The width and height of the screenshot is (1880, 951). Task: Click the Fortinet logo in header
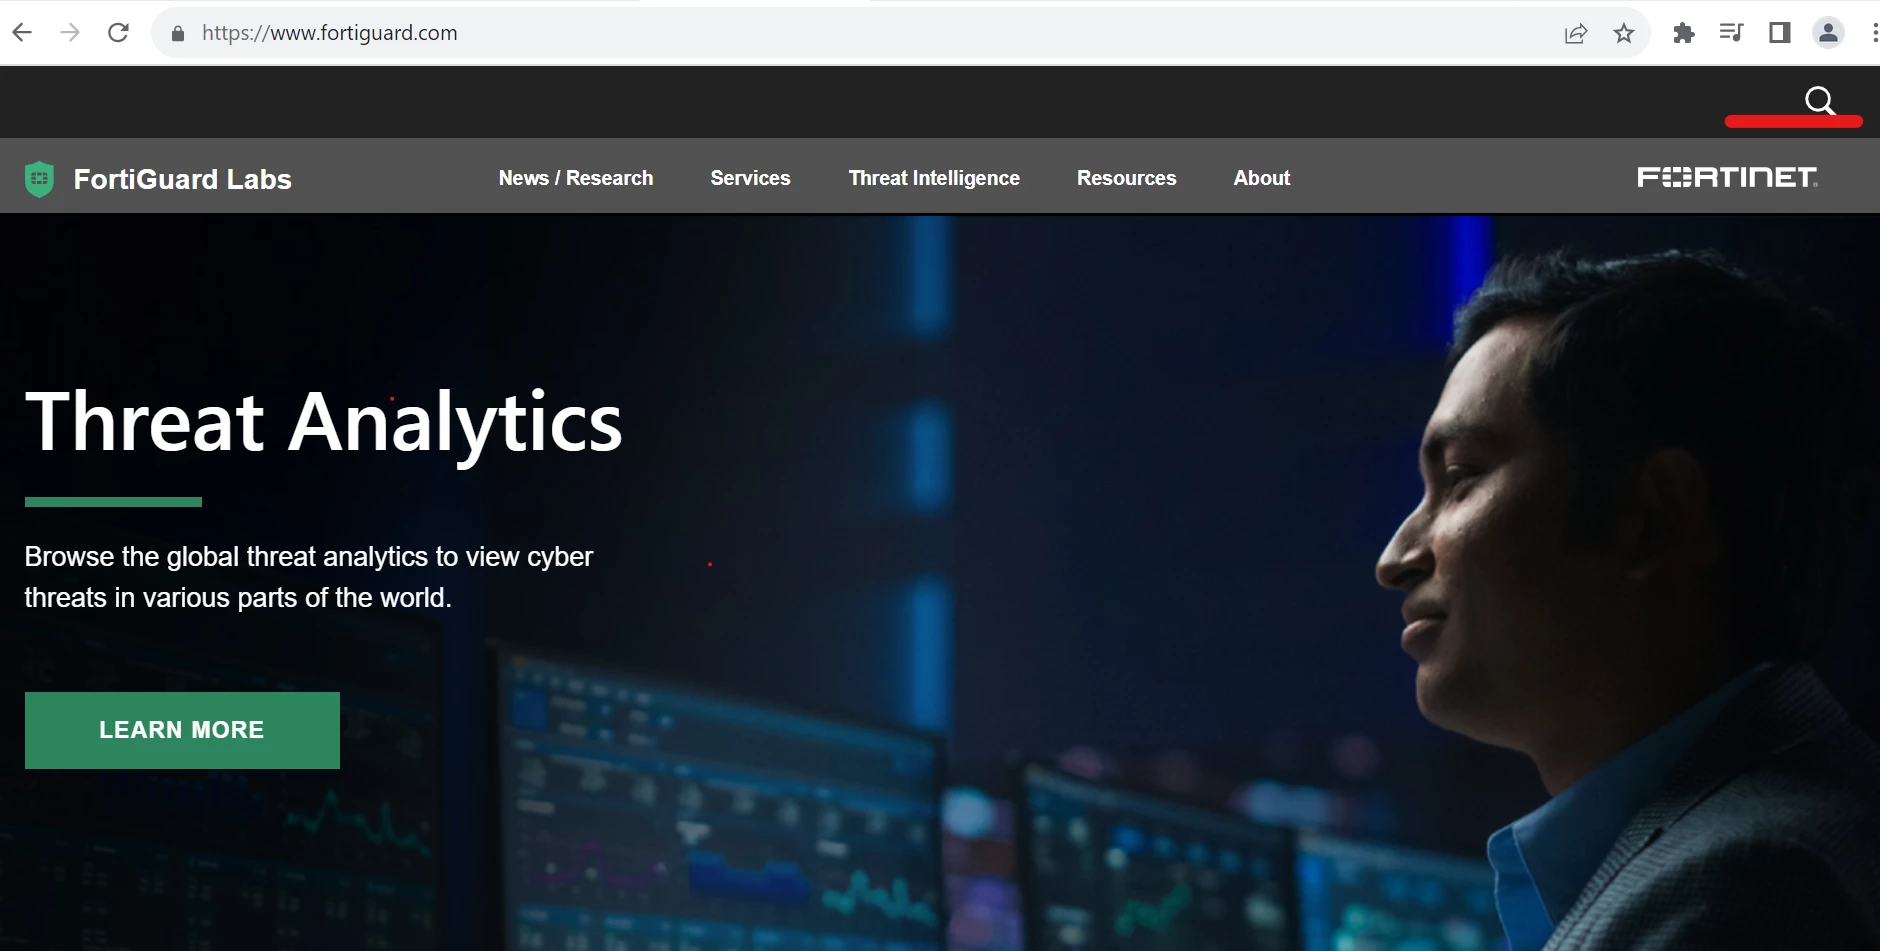tap(1728, 177)
